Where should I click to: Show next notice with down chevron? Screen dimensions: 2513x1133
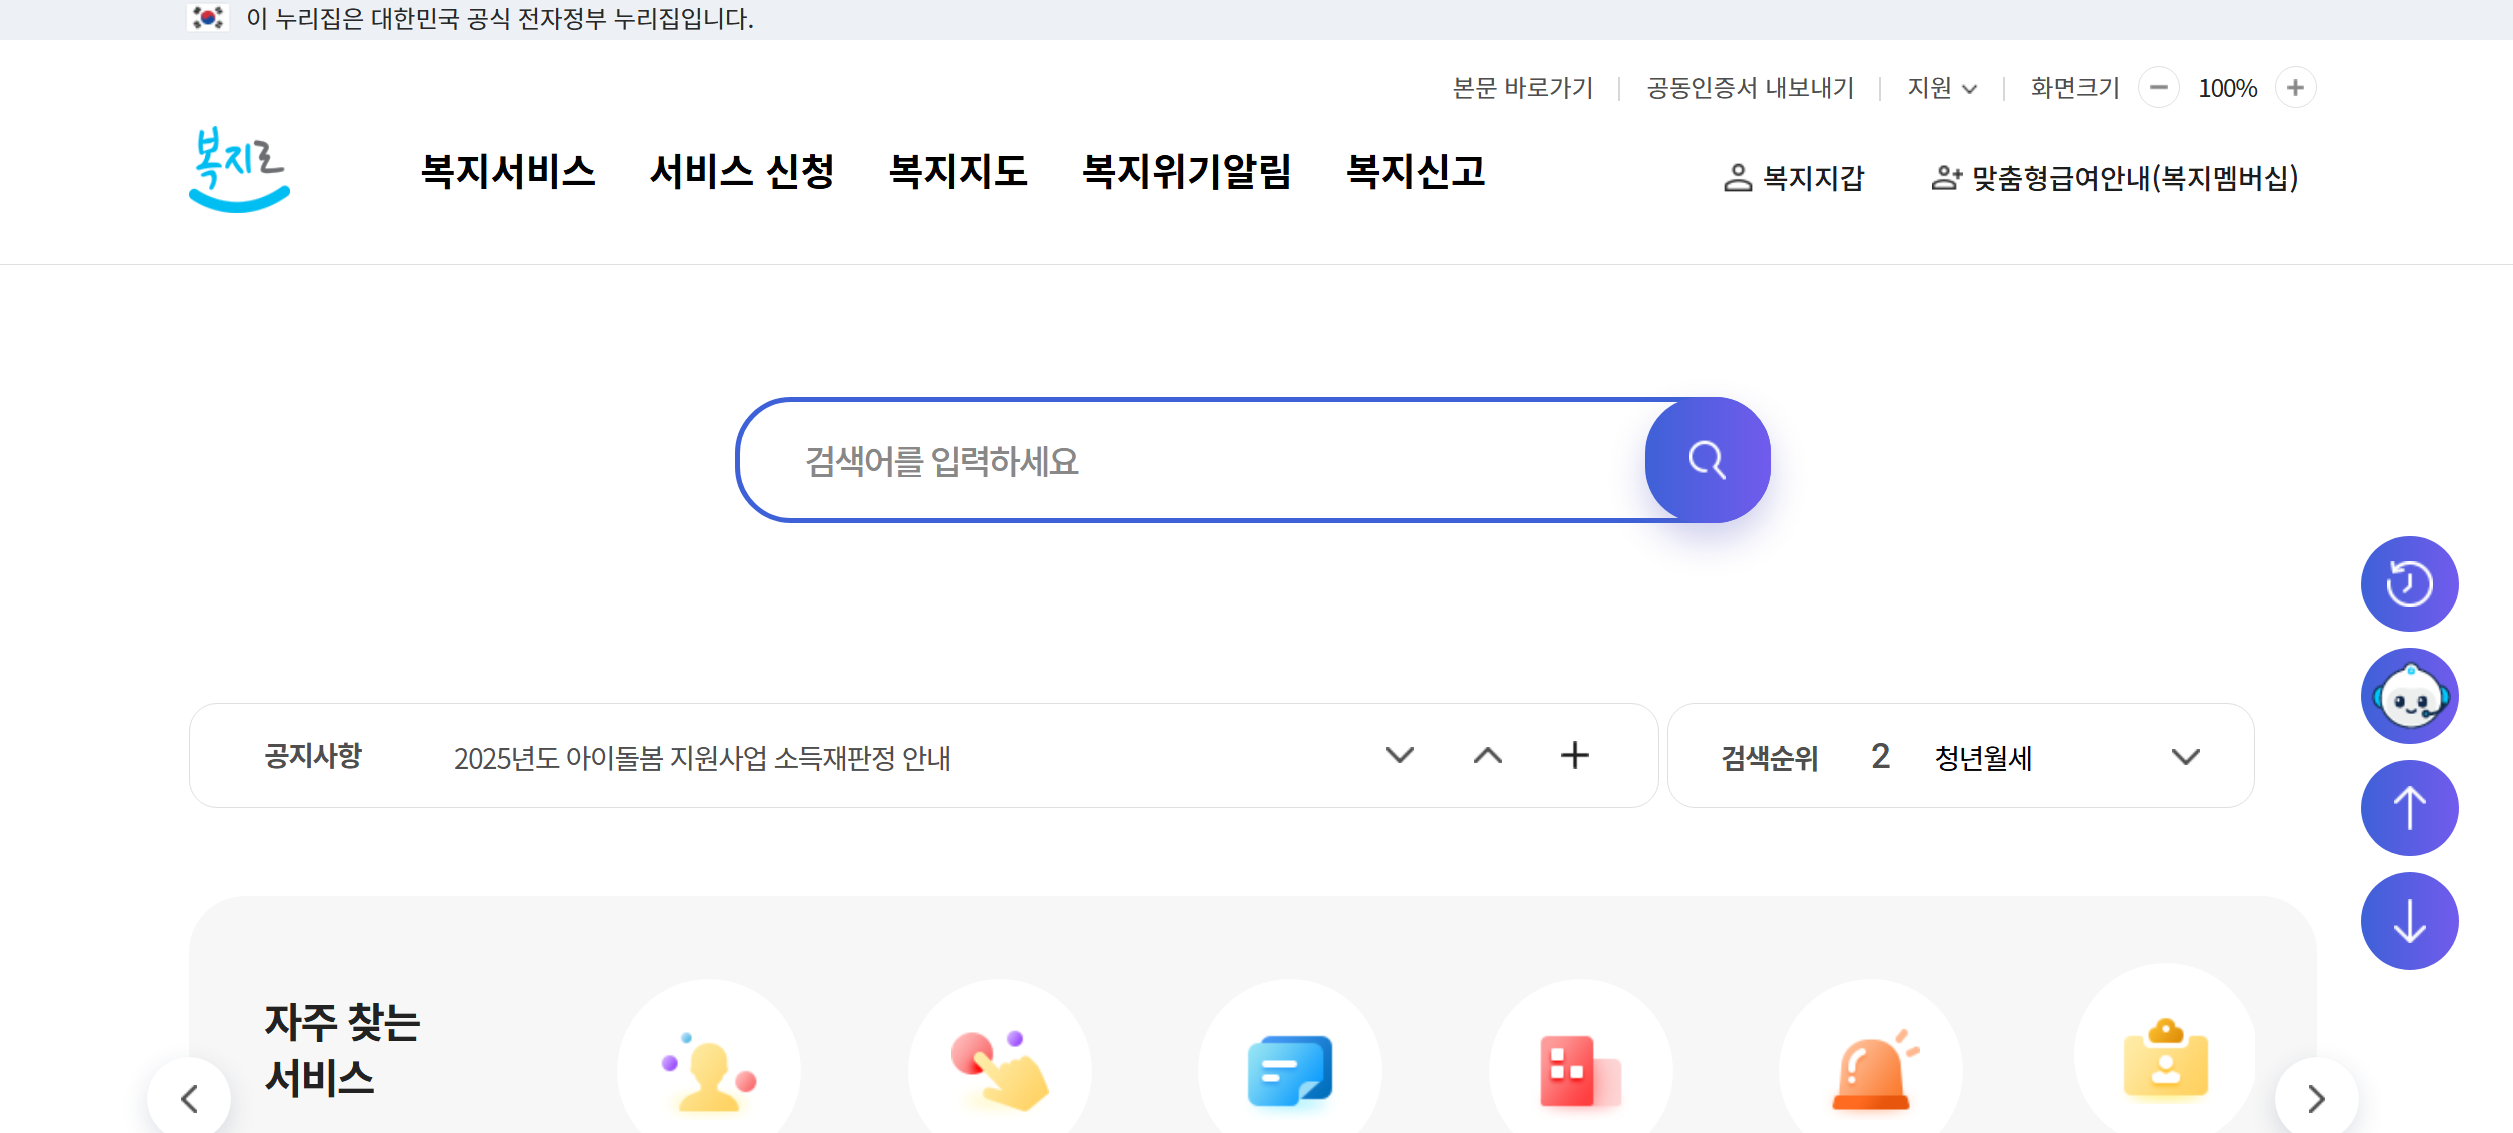pos(1399,755)
